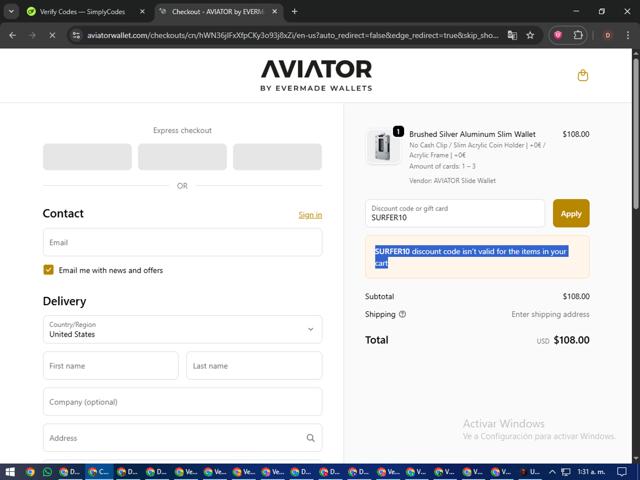Click the Contact section heading
640x480 pixels.
[63, 213]
